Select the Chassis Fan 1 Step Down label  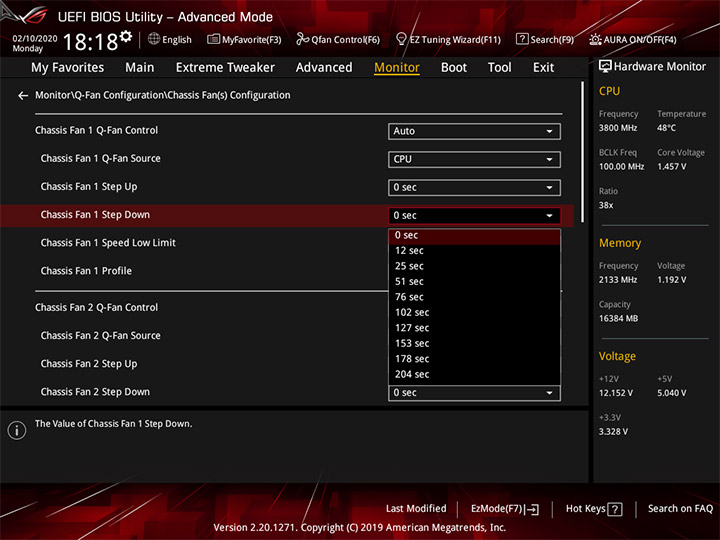pyautogui.click(x=95, y=215)
